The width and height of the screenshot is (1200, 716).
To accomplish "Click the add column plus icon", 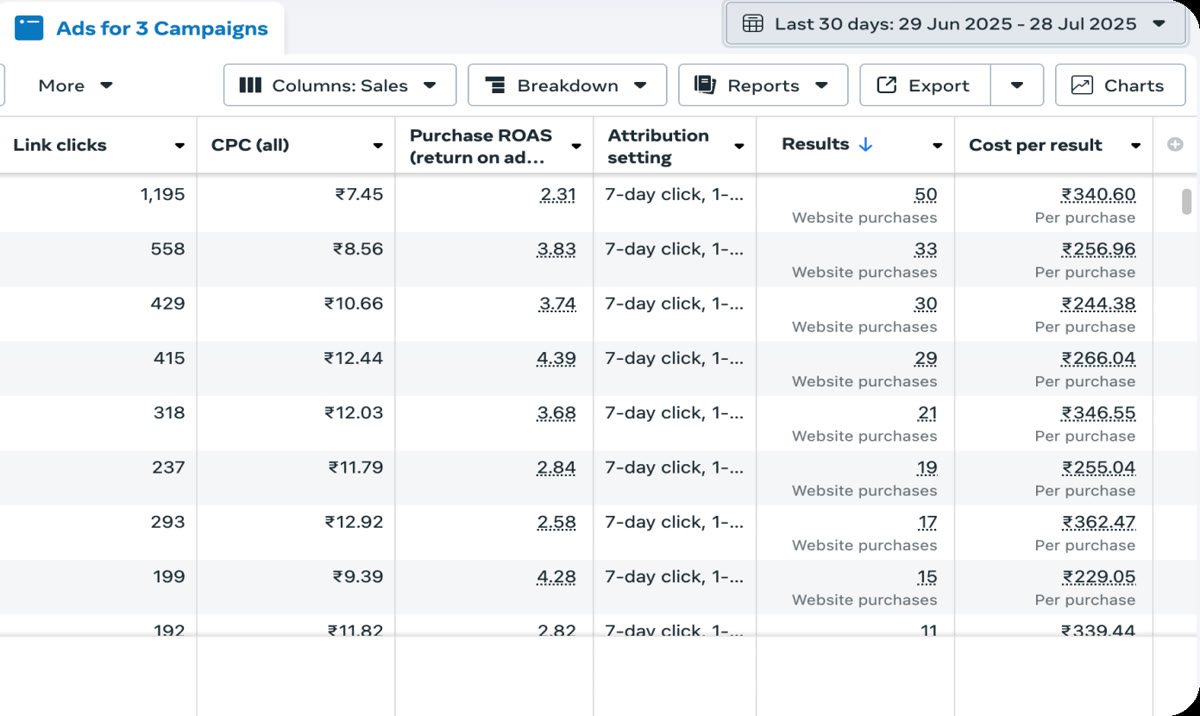I will click(1175, 145).
